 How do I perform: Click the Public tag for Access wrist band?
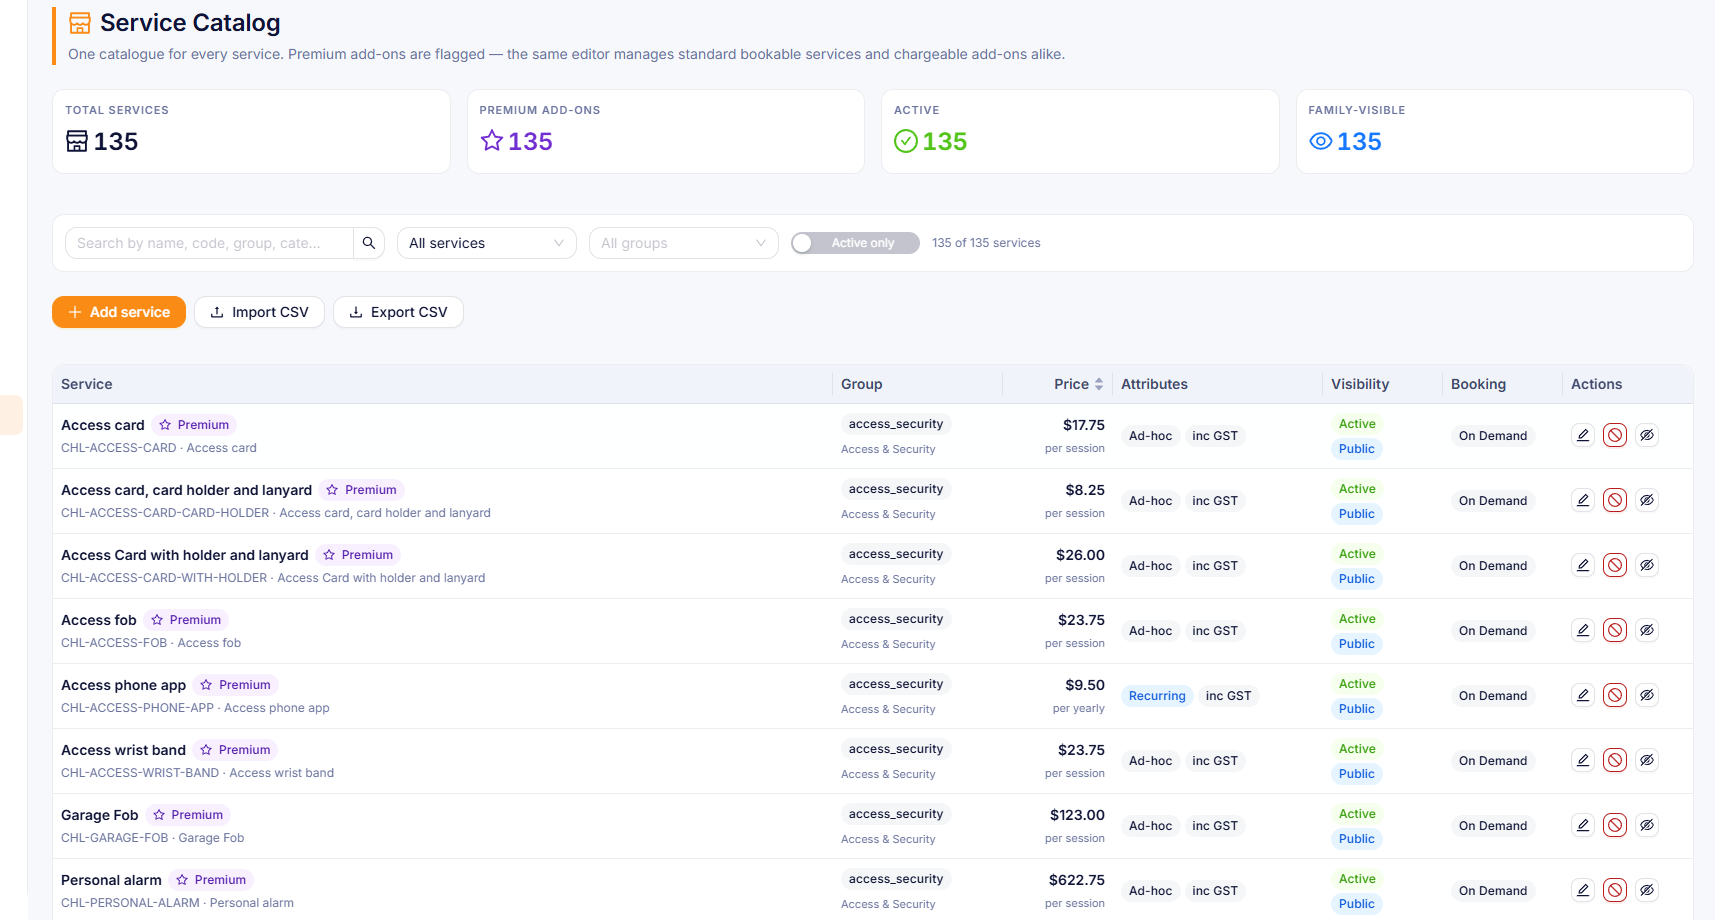[x=1357, y=774]
